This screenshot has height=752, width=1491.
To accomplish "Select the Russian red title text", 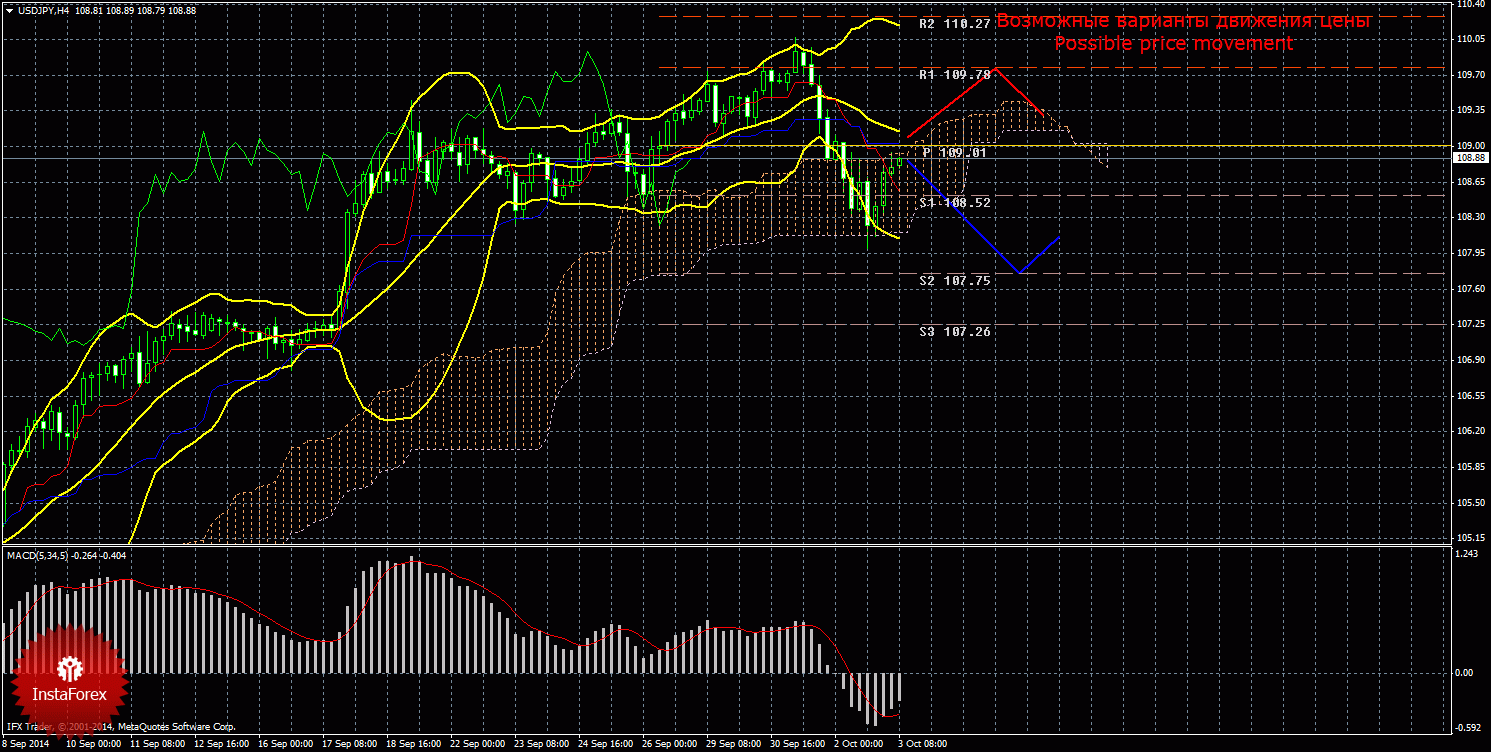I will [x=1183, y=20].
